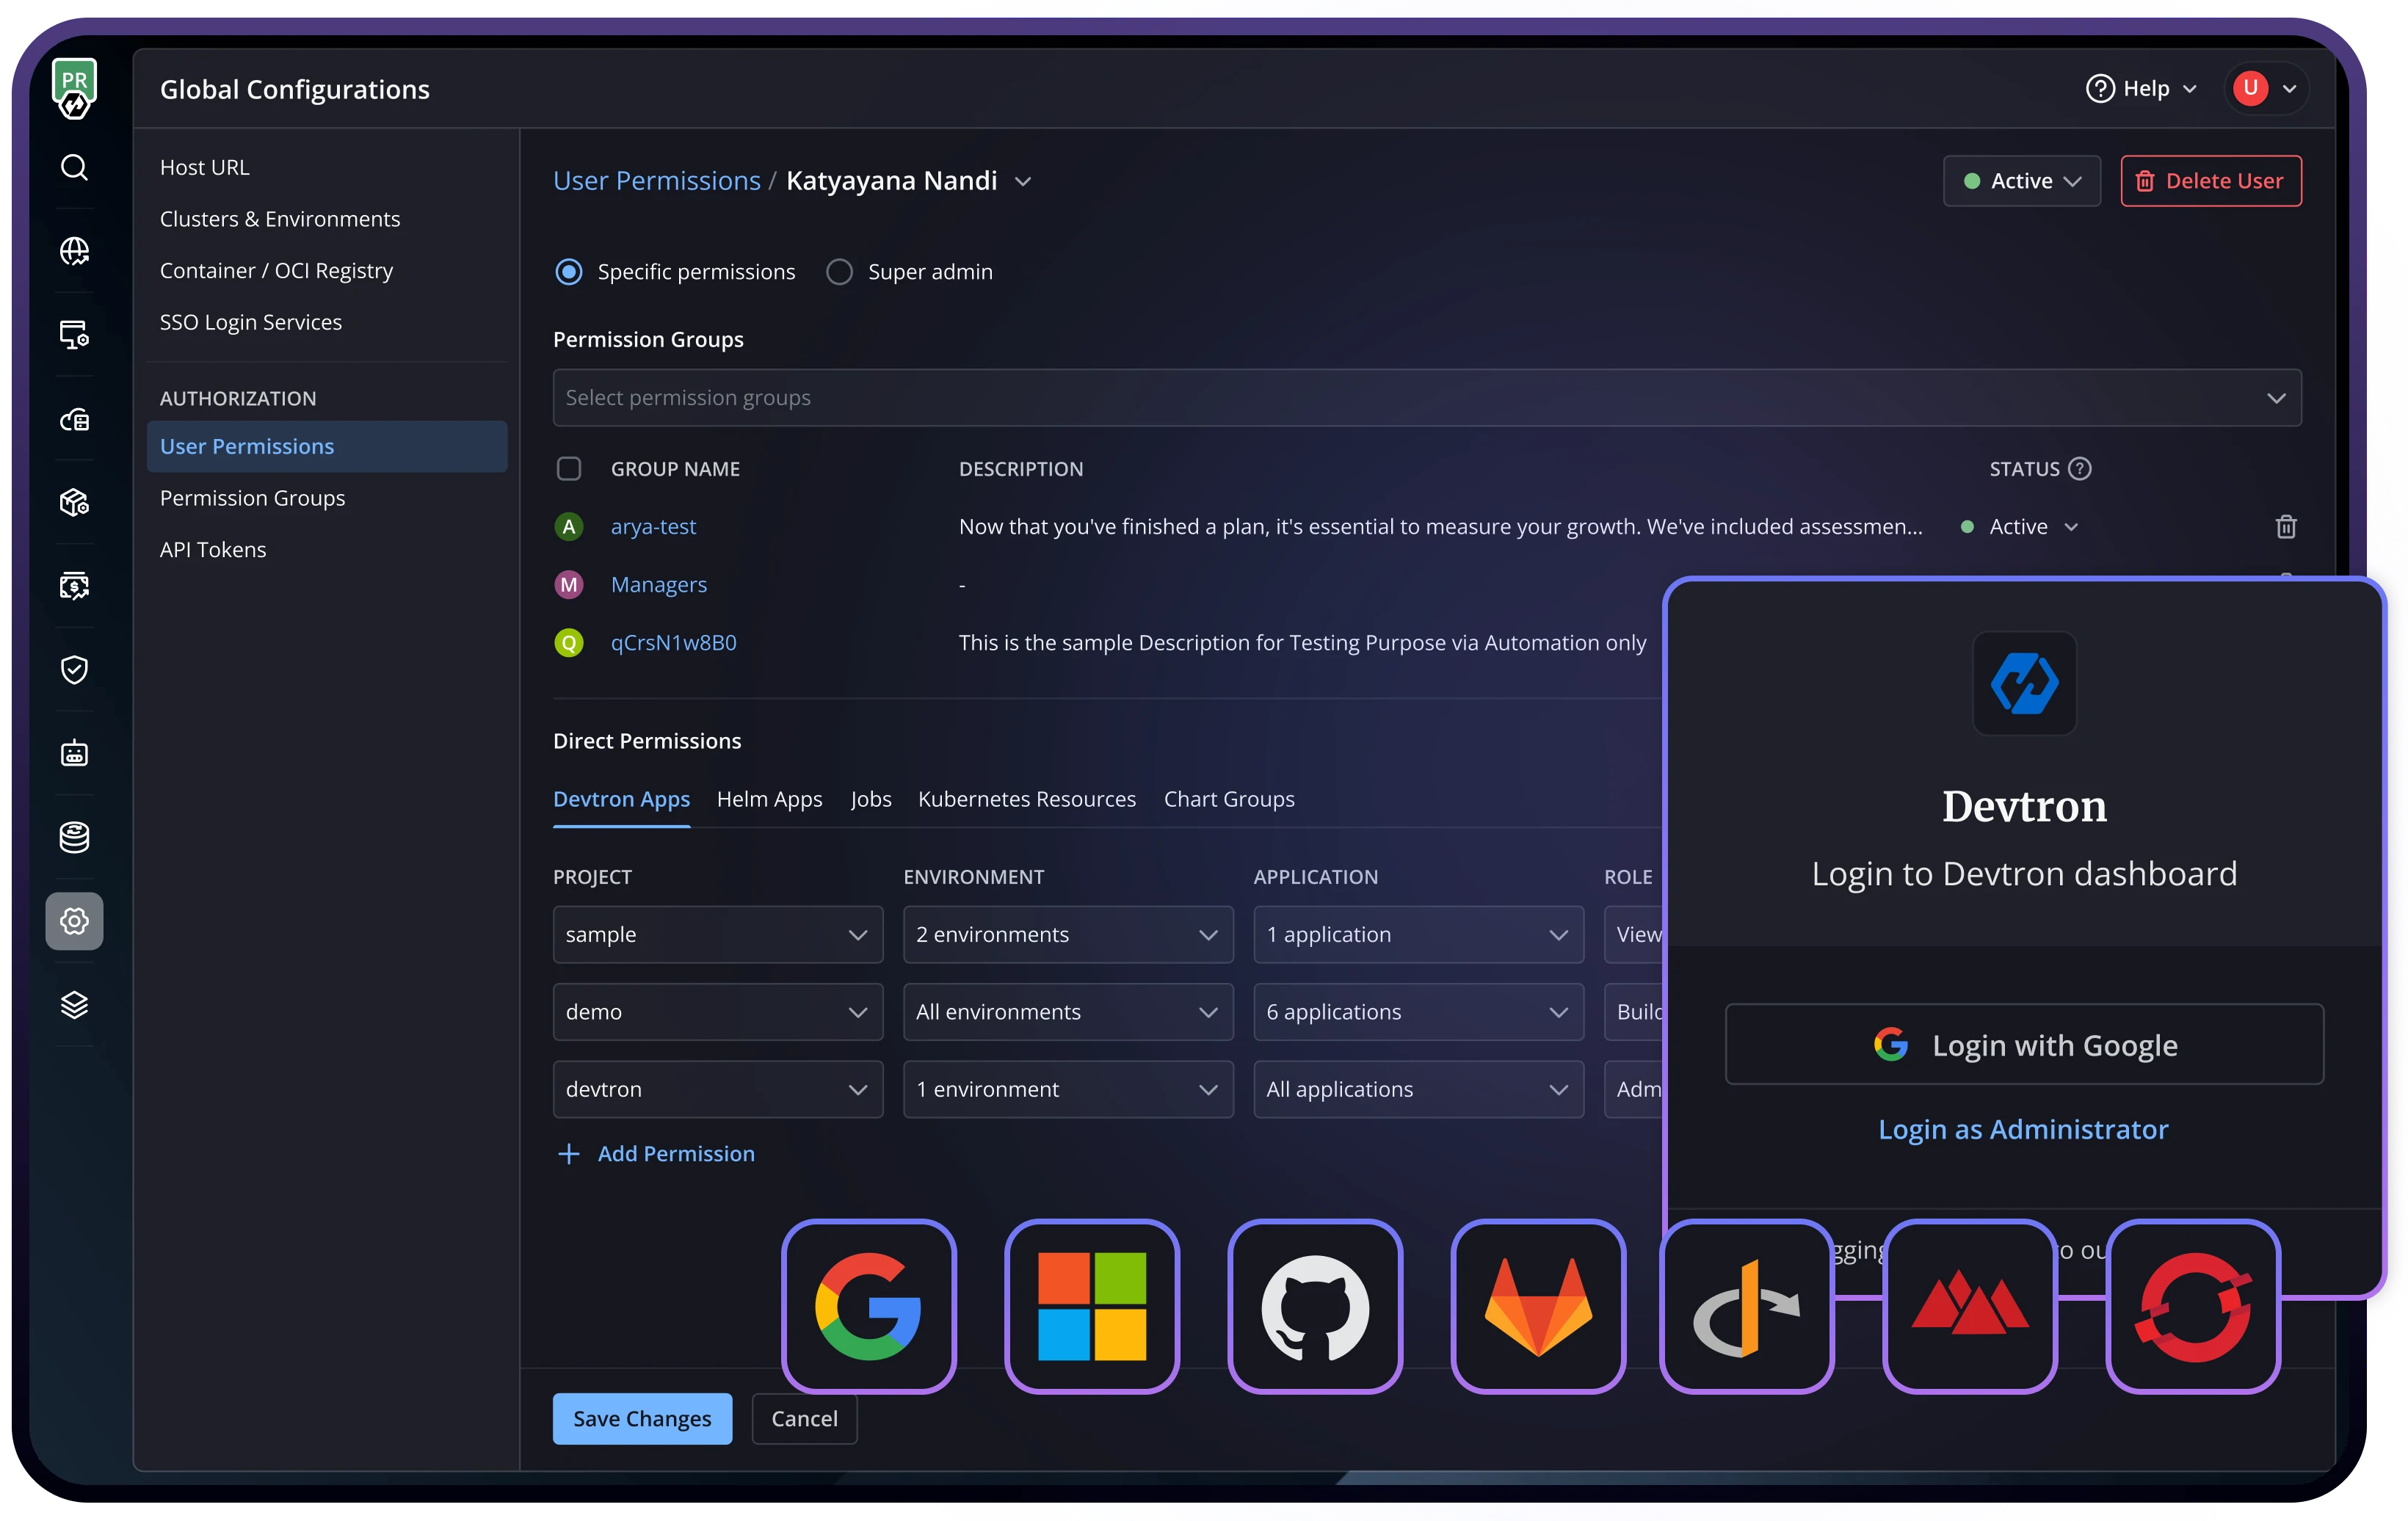
Task: Switch to the Helm Apps tab
Action: [769, 799]
